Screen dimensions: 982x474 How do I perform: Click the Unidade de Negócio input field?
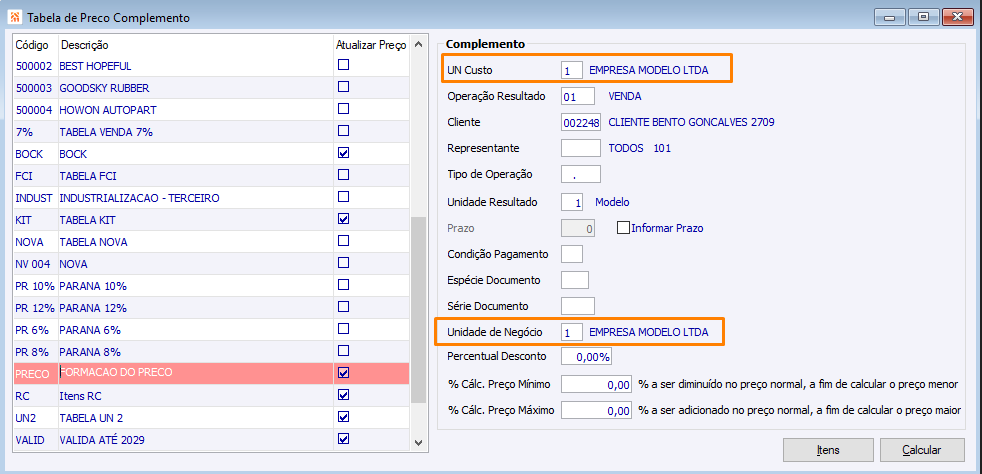[x=572, y=332]
